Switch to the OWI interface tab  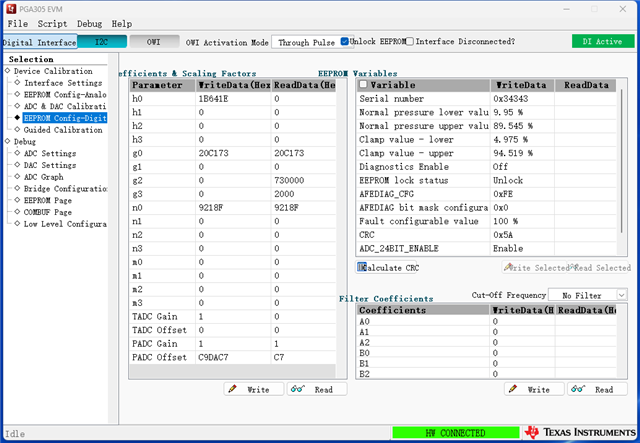(x=153, y=42)
